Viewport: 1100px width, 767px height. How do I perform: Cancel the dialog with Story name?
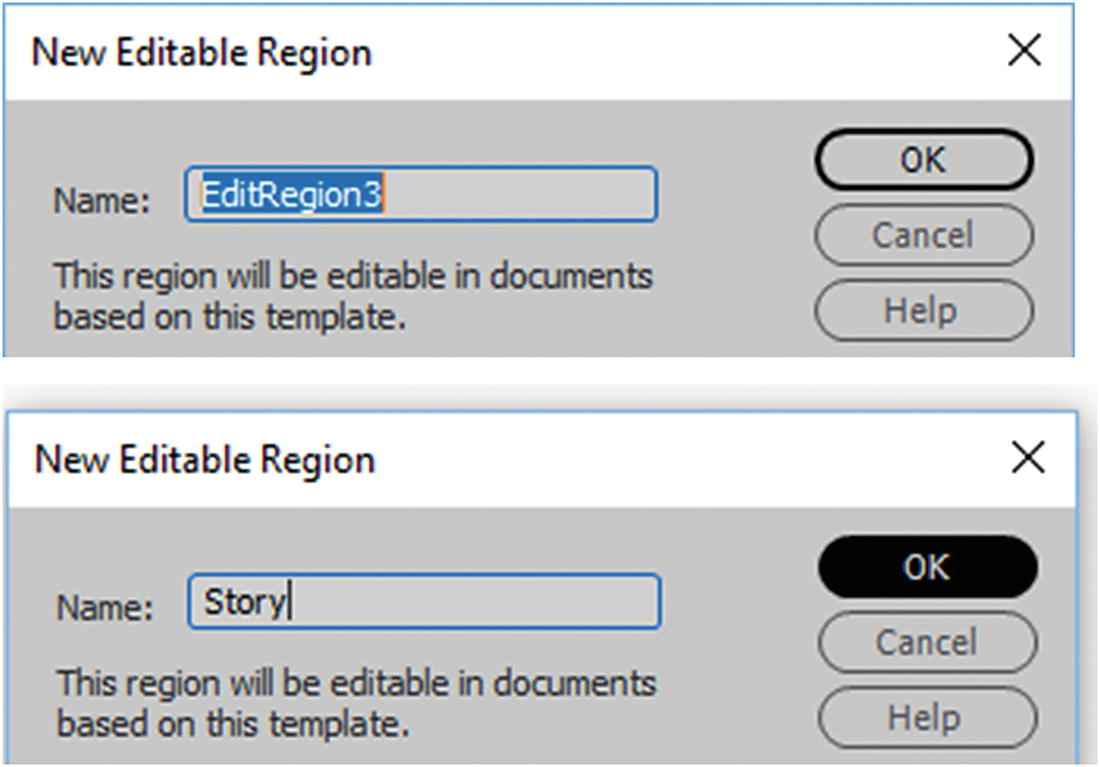[925, 642]
